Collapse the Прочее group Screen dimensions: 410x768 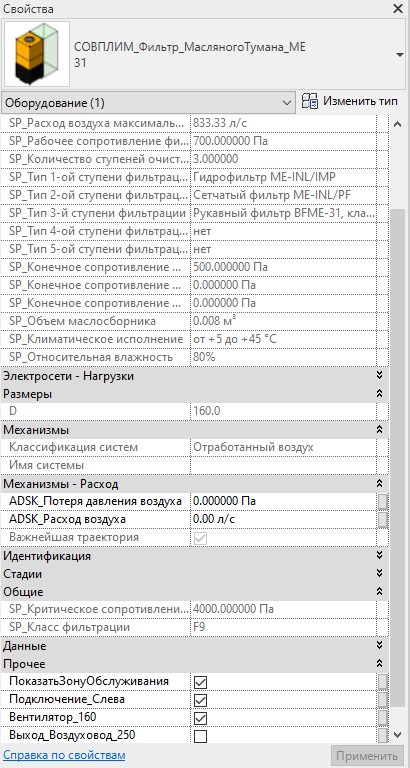pyautogui.click(x=379, y=664)
